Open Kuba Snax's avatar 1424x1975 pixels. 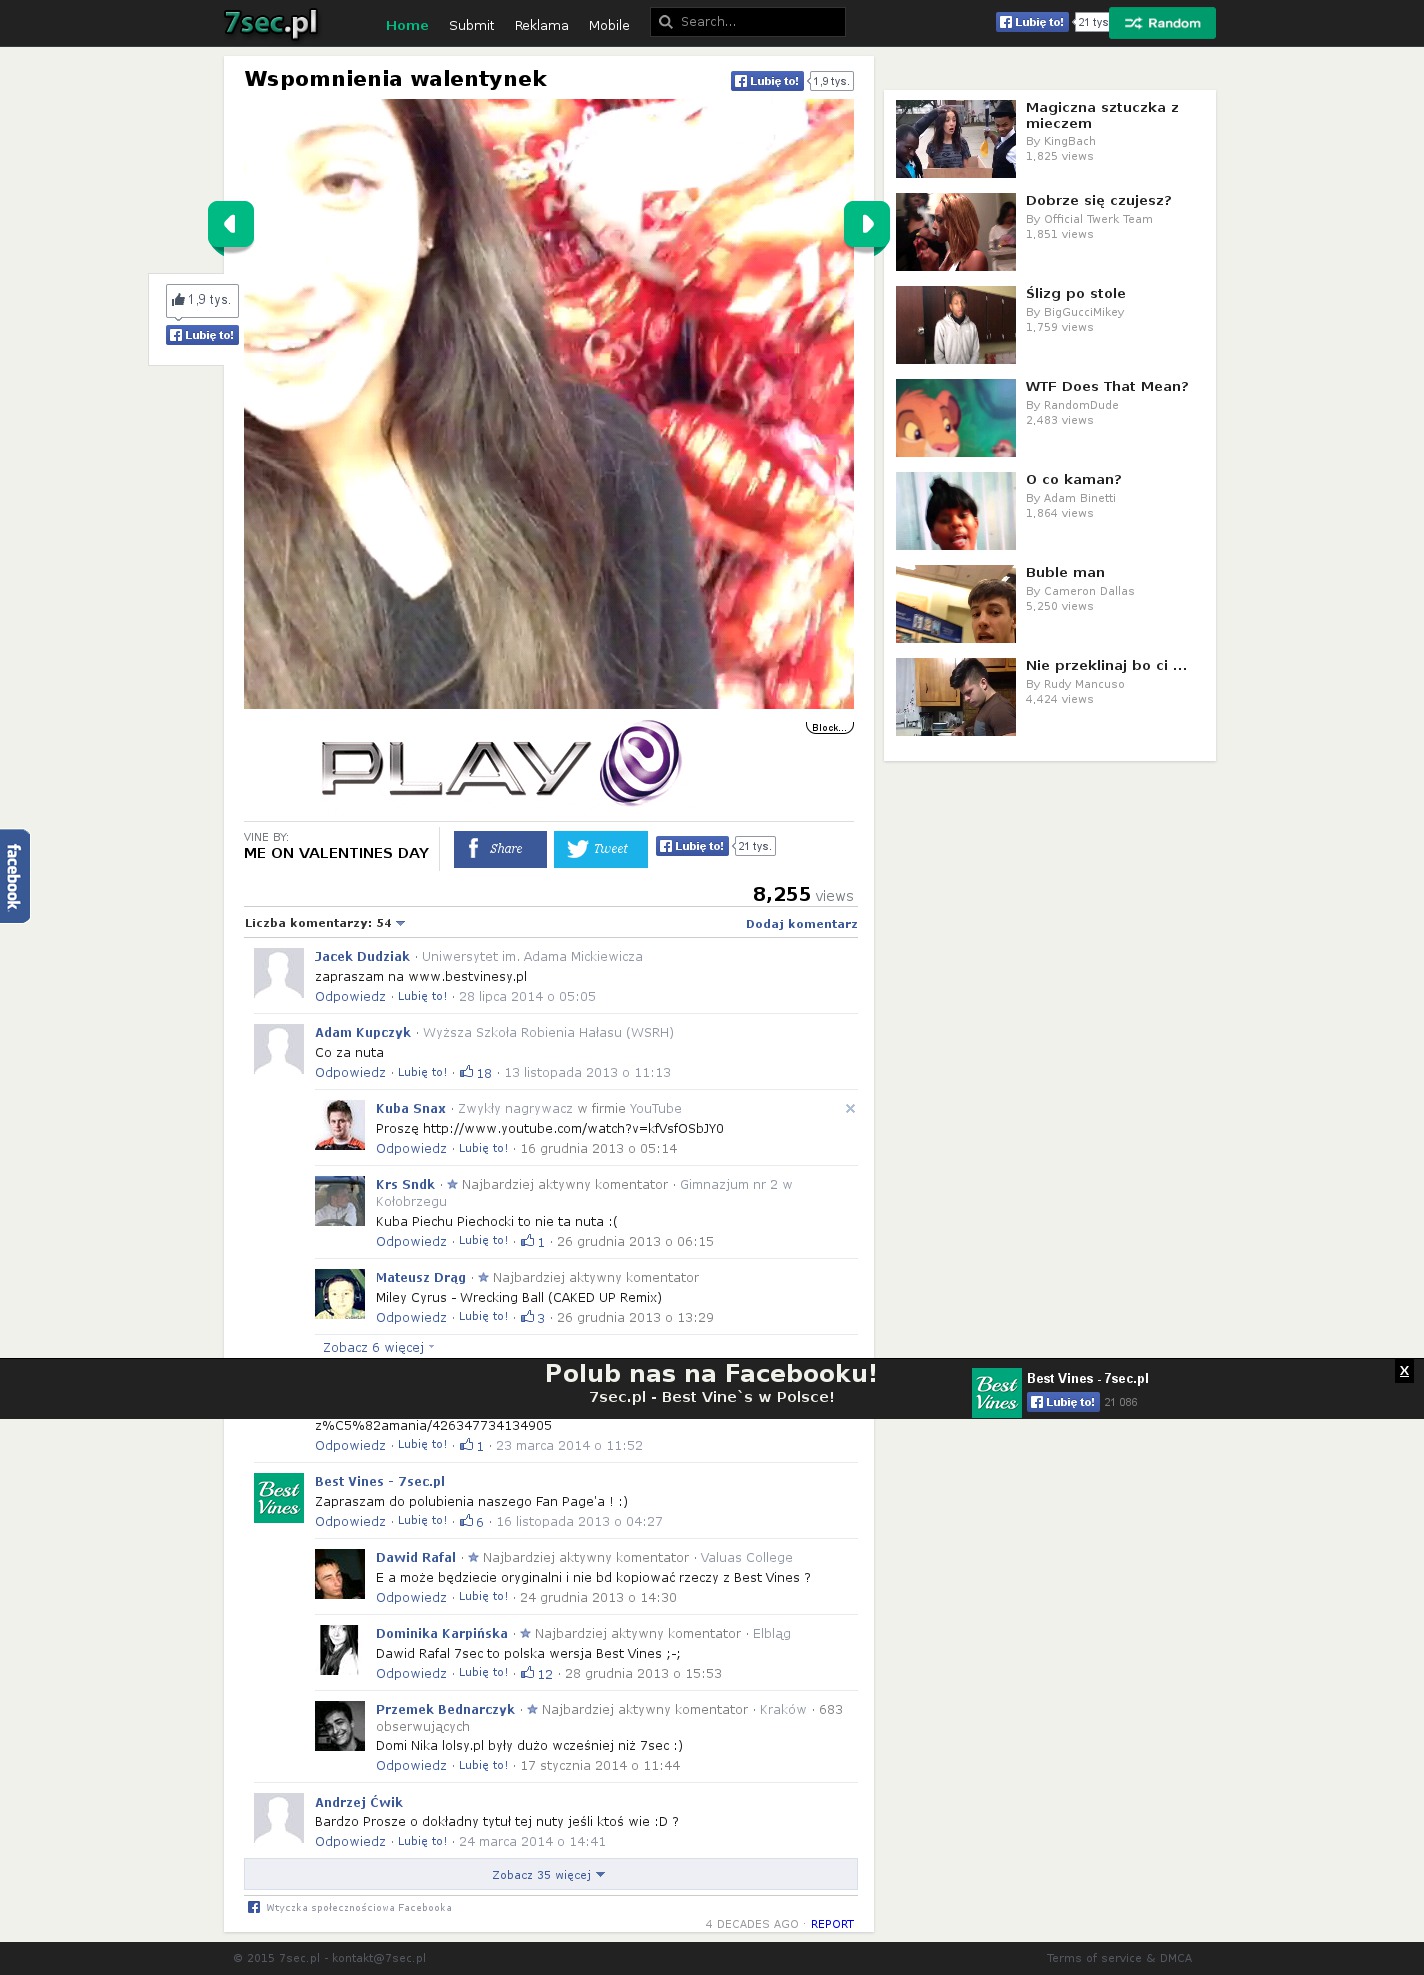(x=340, y=1125)
